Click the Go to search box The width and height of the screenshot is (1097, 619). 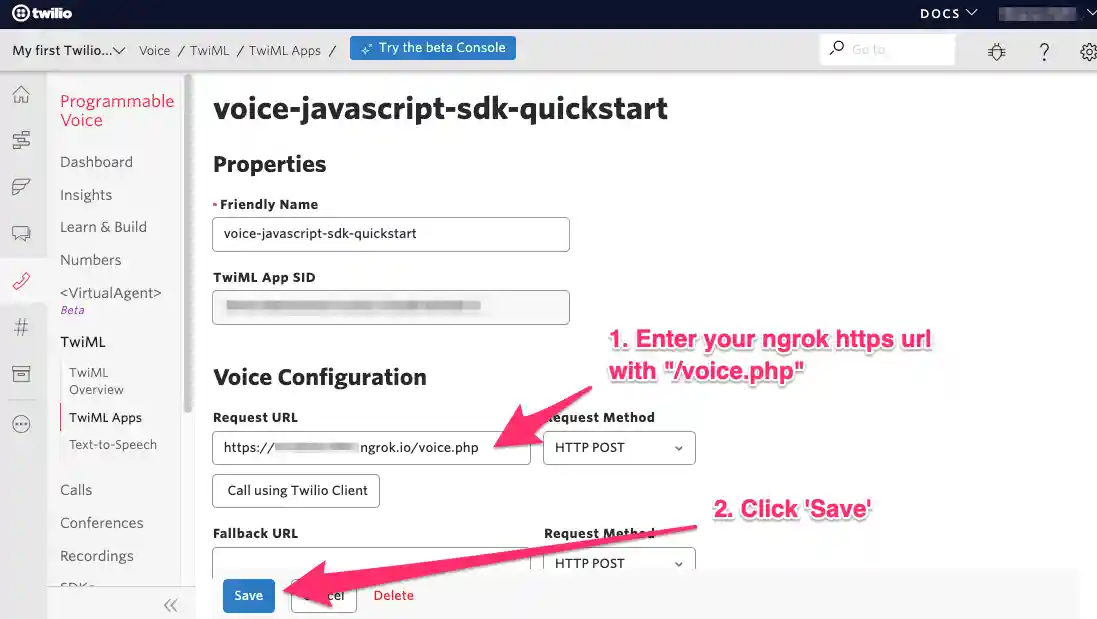coord(887,49)
